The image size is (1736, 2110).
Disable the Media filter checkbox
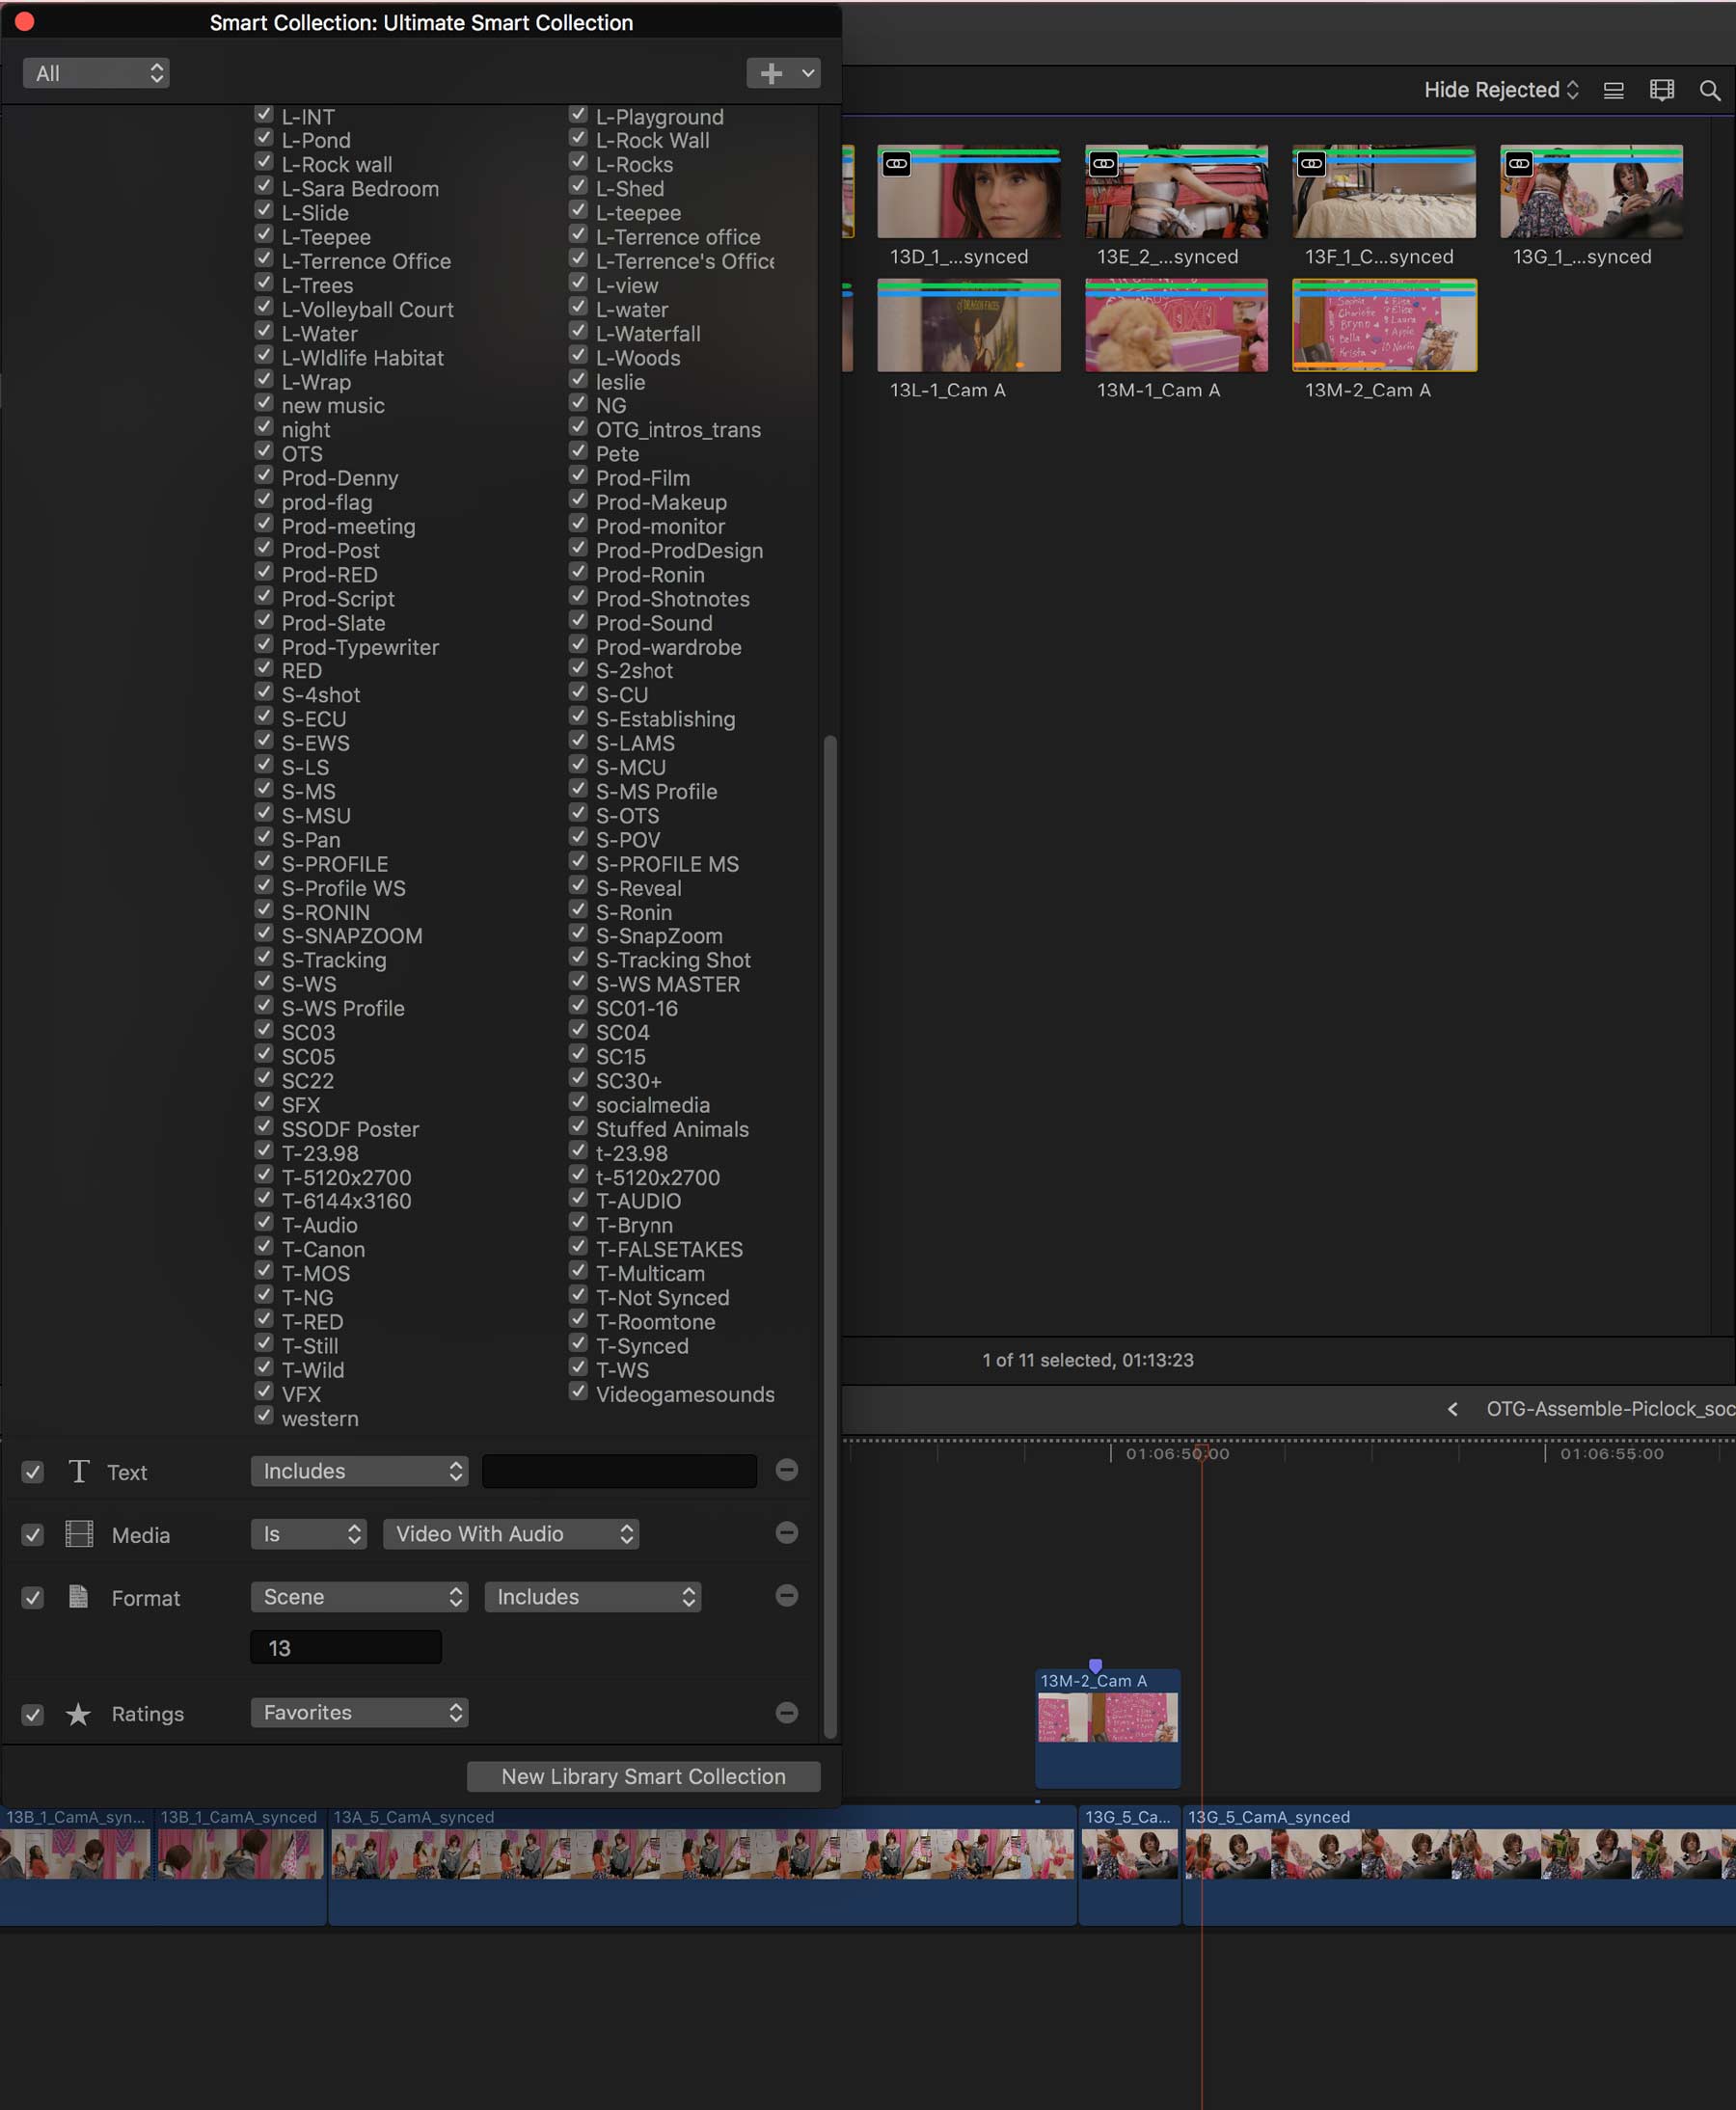[33, 1534]
